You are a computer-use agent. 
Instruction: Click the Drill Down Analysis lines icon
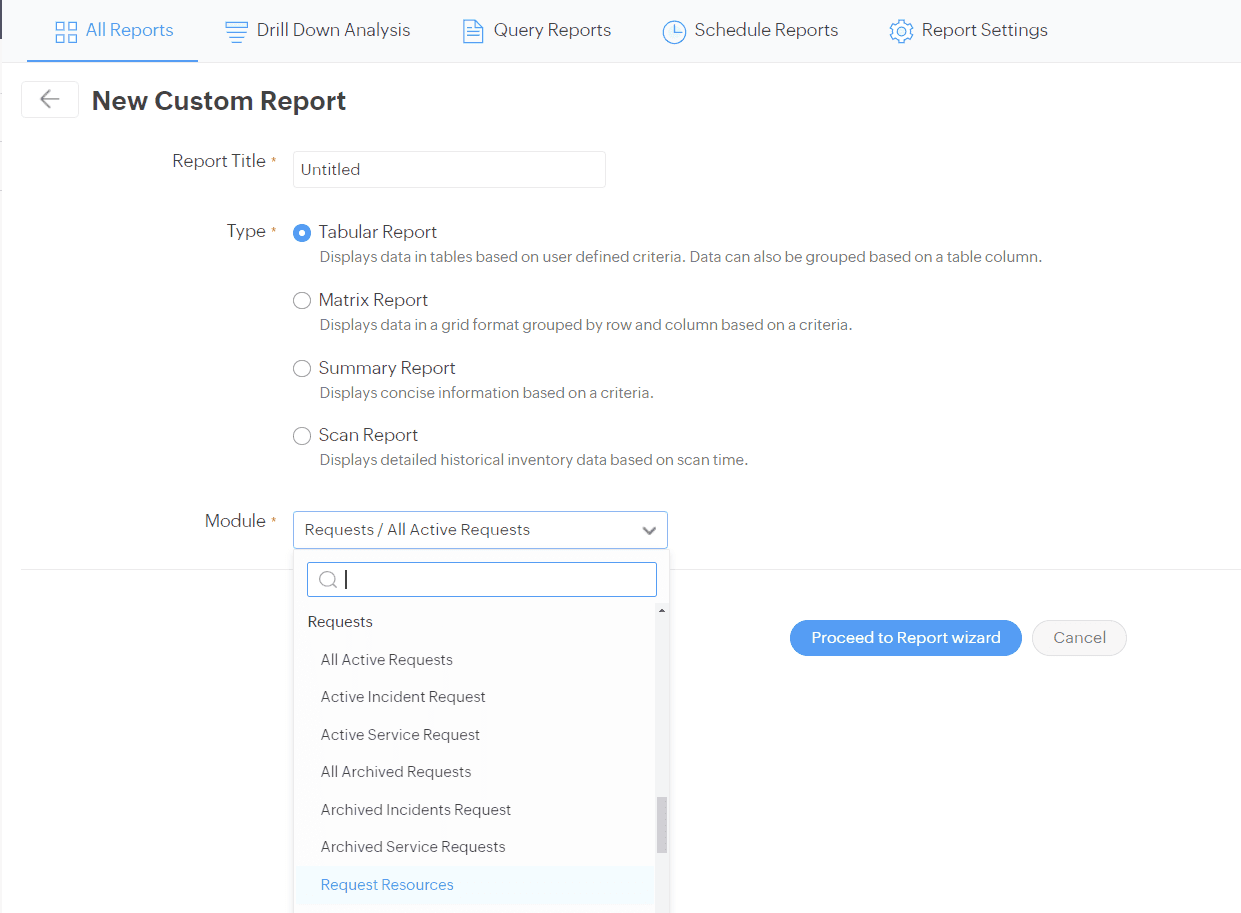pos(236,31)
